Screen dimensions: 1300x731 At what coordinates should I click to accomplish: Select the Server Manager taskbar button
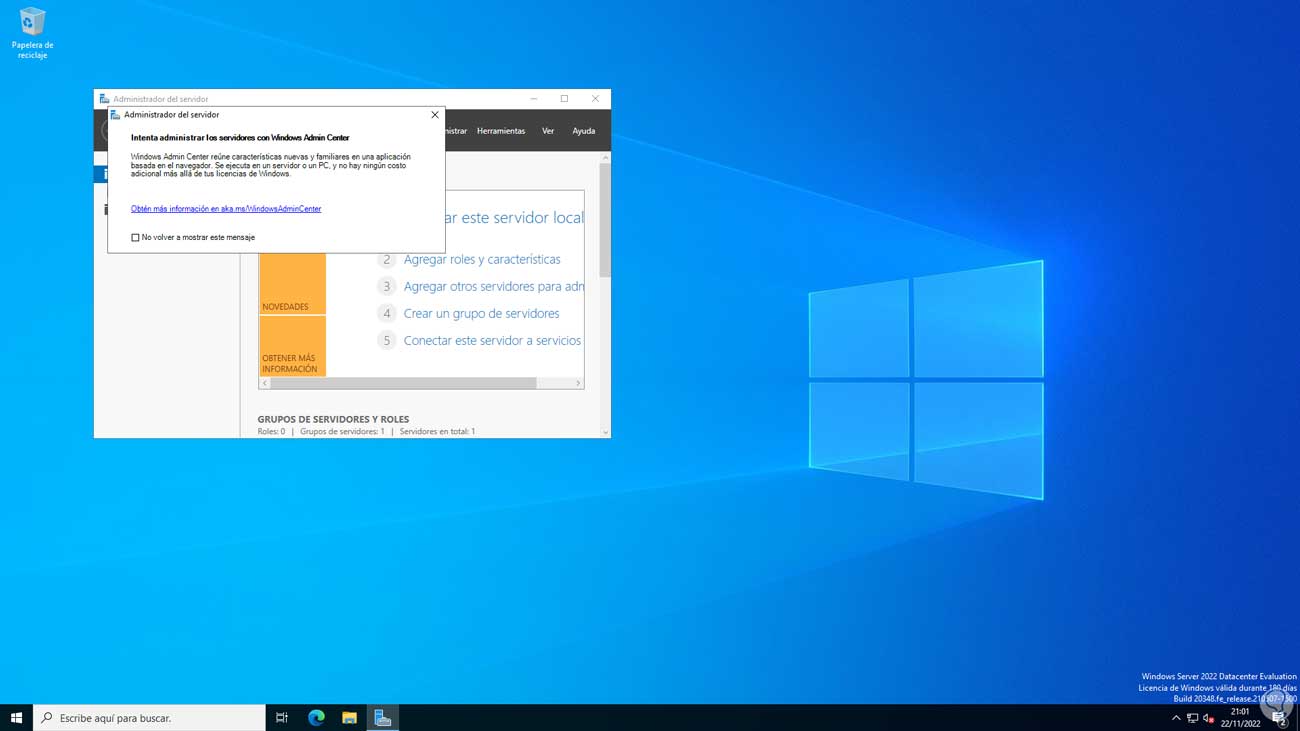click(x=382, y=718)
